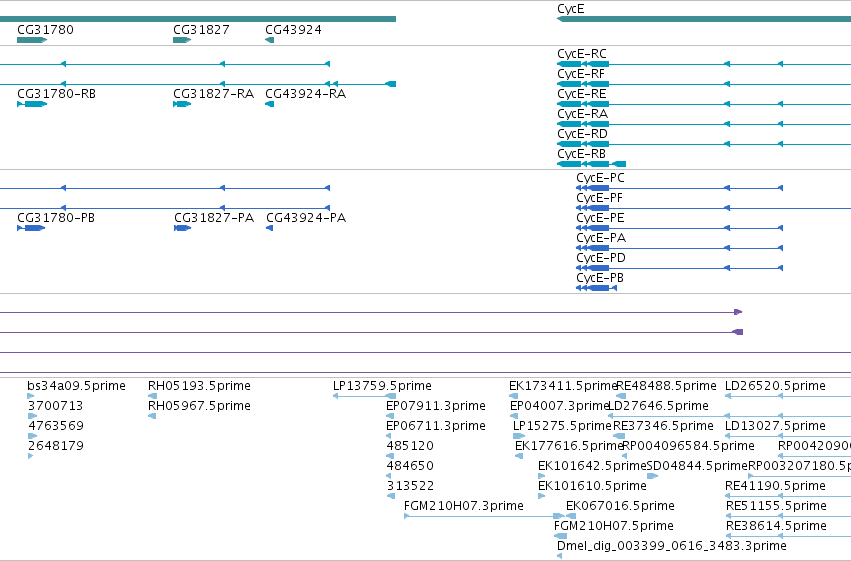Open the feature labeled 2648179

pos(56,446)
